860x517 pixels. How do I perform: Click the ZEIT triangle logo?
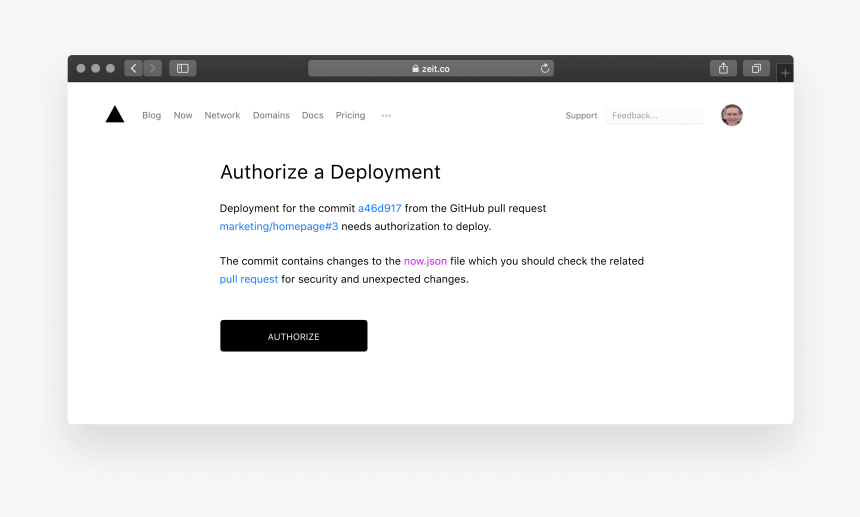(115, 115)
